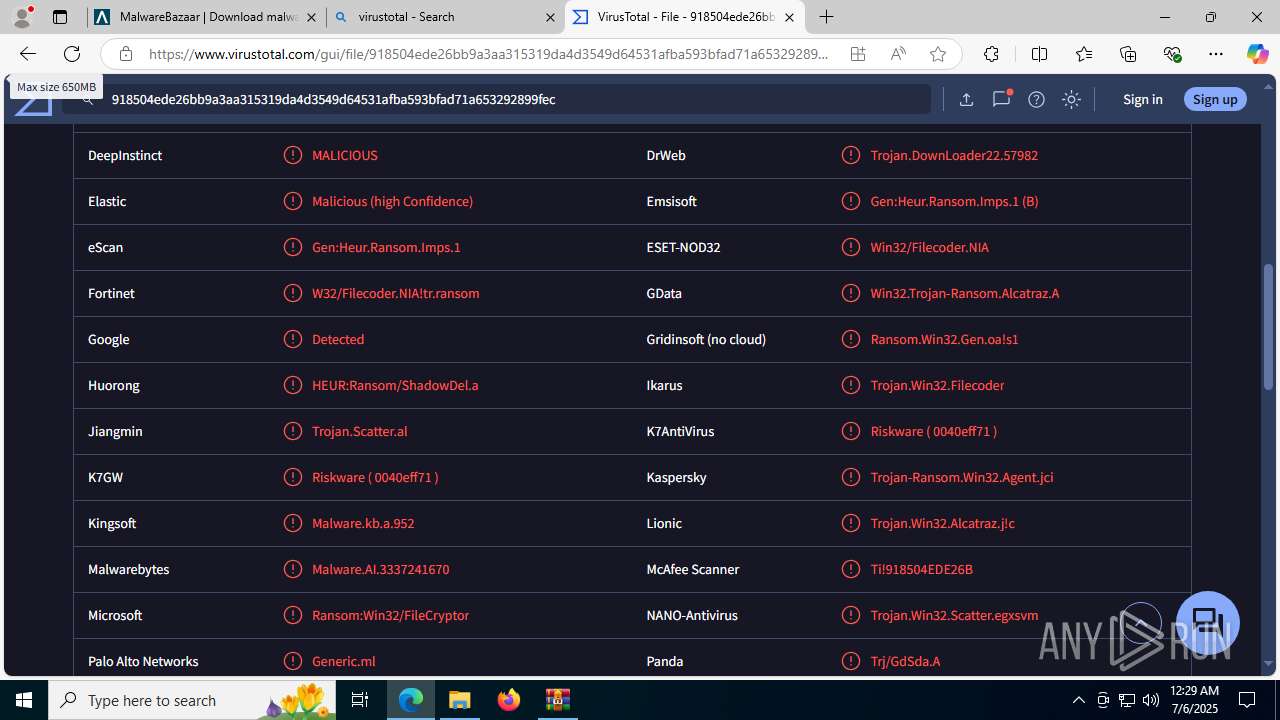Click the Read aloud icon
Screen dimensions: 1280x720
coord(898,54)
